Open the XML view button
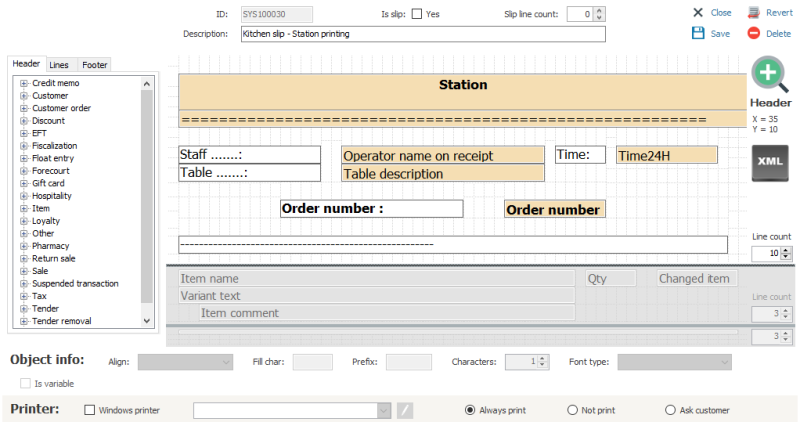 [770, 163]
